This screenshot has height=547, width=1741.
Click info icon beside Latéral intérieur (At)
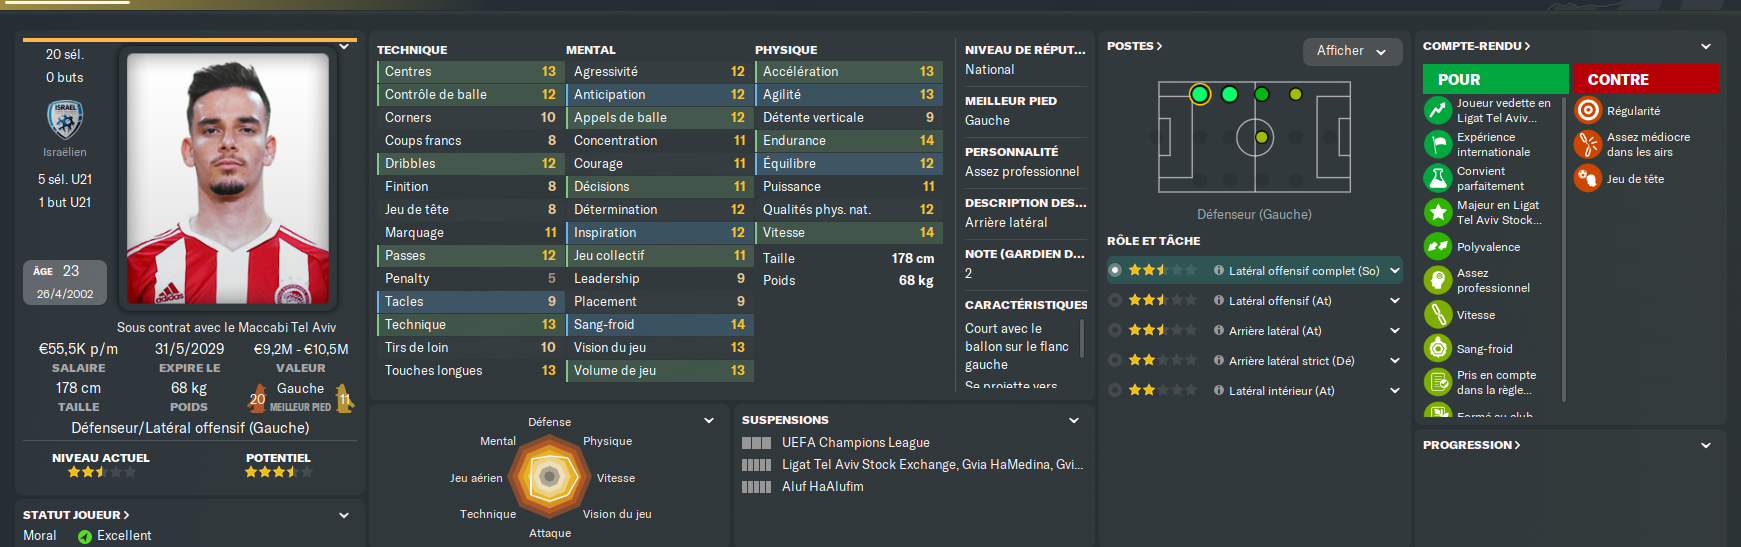point(1219,391)
